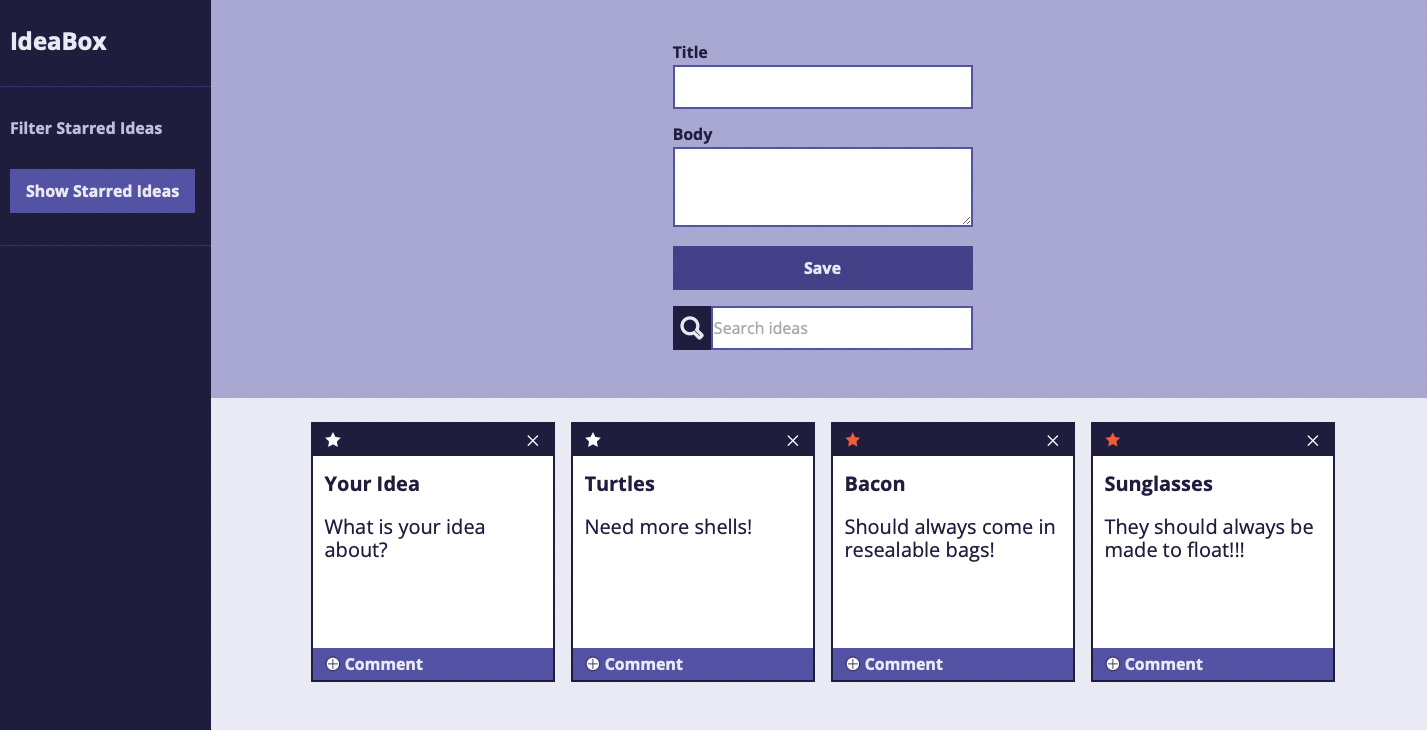Close the Bacon card with its X
The width and height of the screenshot is (1427, 730).
[1052, 440]
